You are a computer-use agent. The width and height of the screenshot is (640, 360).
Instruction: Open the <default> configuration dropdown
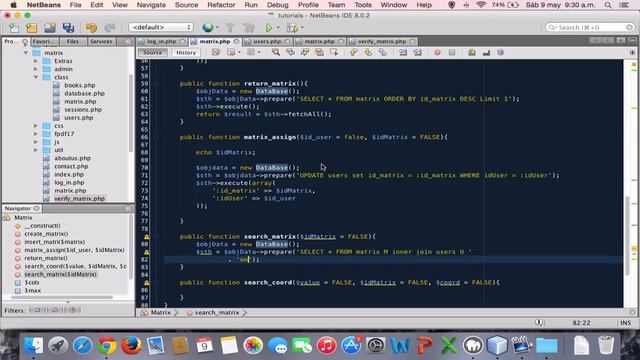[x=161, y=27]
